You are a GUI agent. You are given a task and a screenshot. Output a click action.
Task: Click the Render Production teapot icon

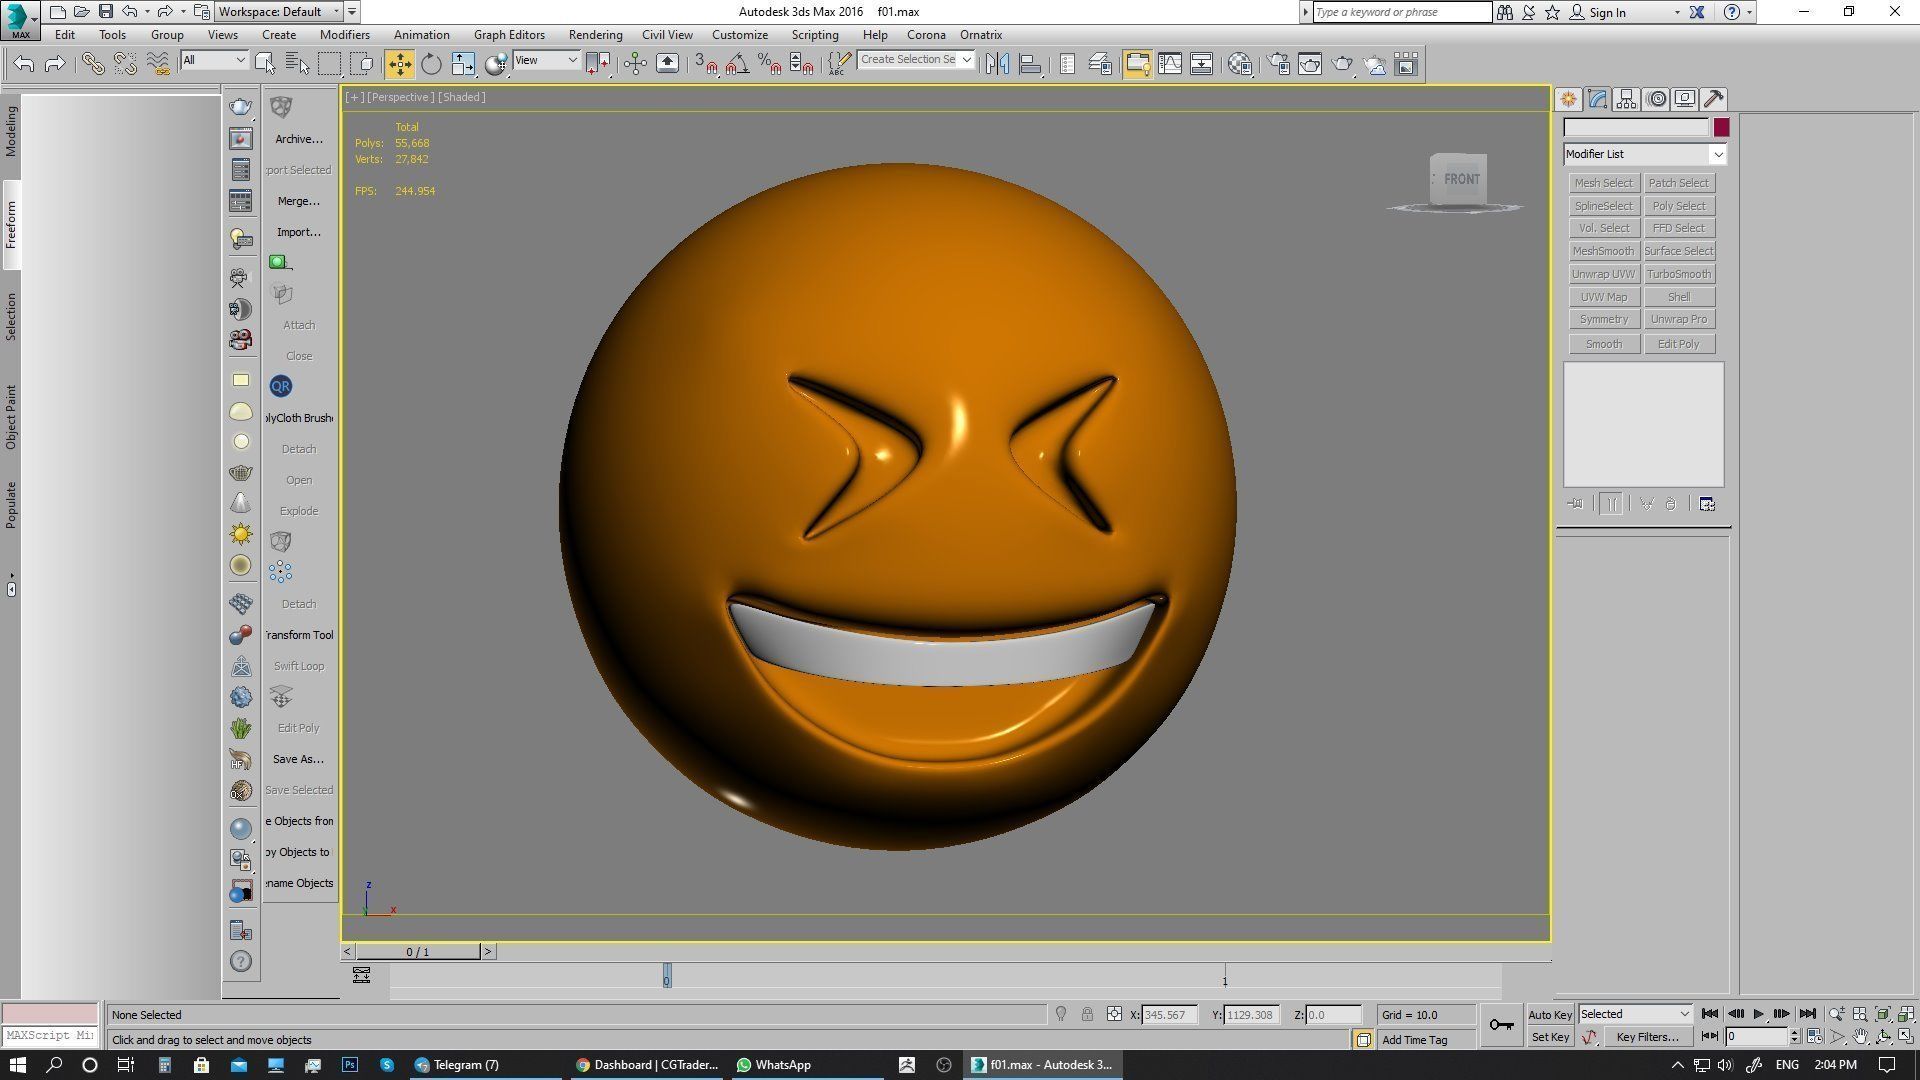(1342, 64)
